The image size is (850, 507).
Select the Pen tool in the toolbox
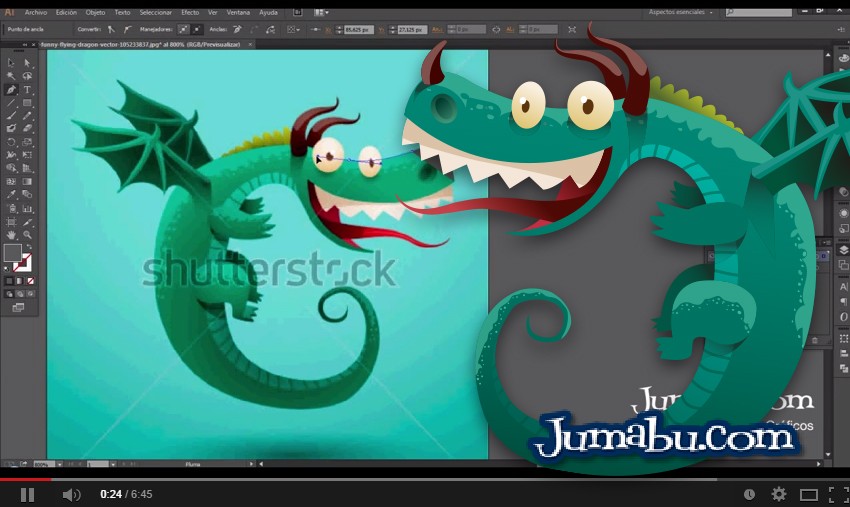click(x=11, y=89)
